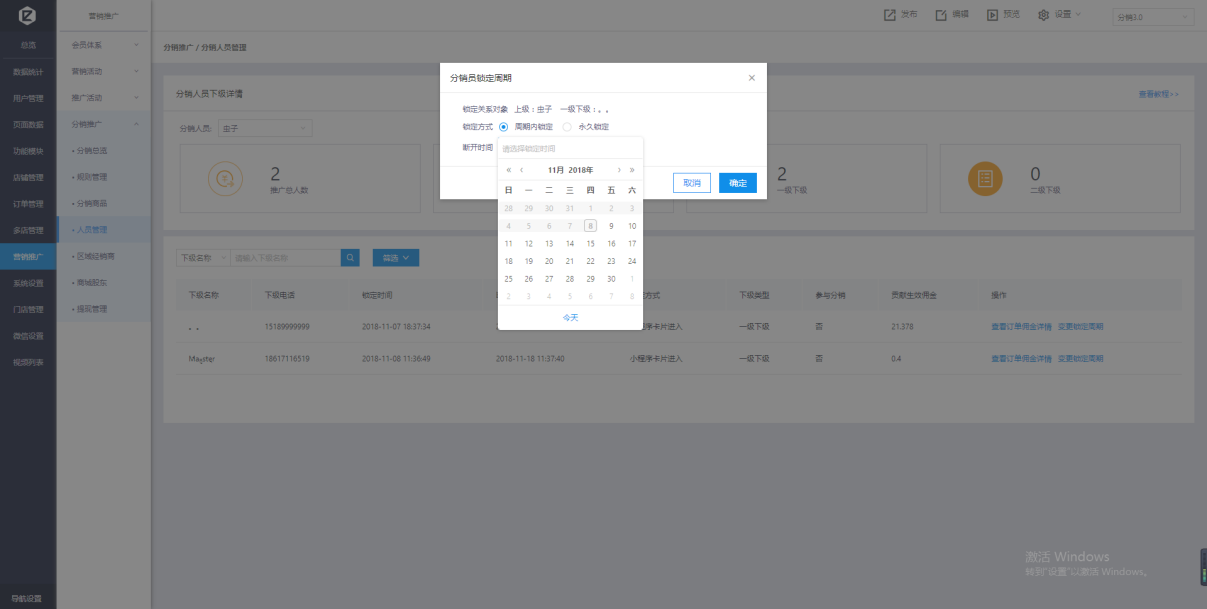This screenshot has height=609, width=1207.
Task: Go to next month in the calendar
Action: click(619, 170)
